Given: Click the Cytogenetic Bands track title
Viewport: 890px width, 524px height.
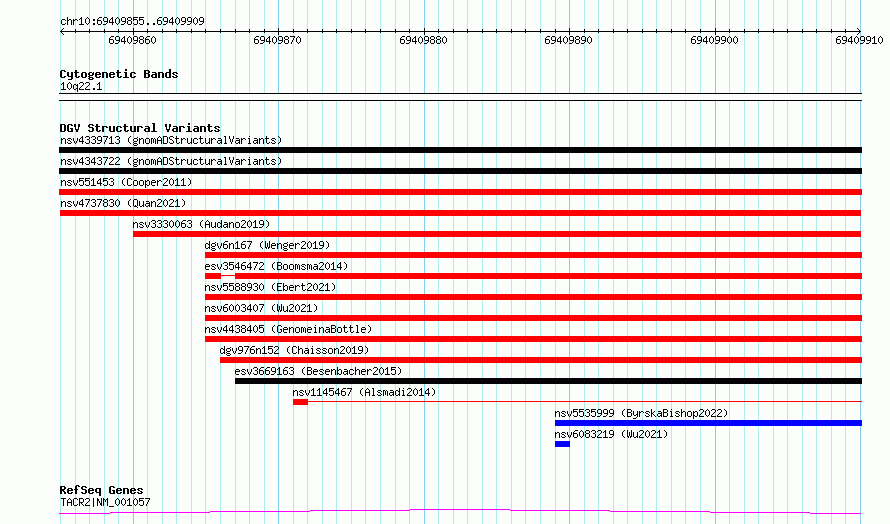Looking at the screenshot, I should 119,74.
